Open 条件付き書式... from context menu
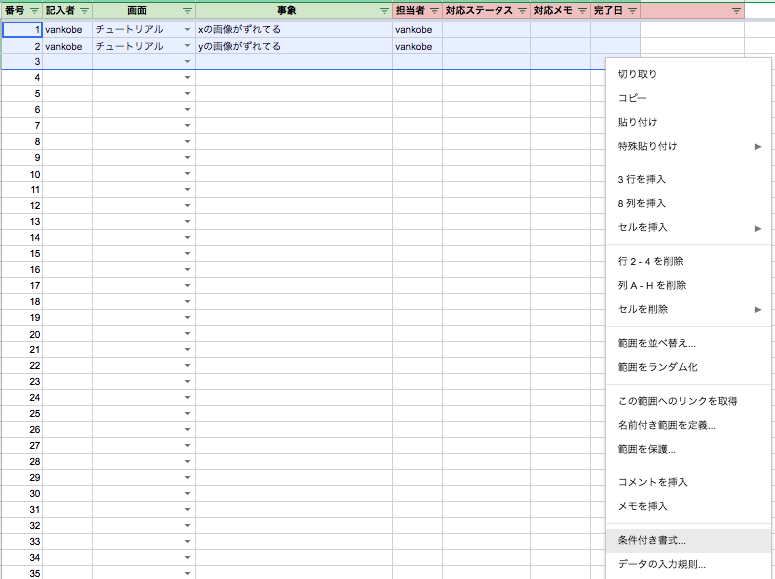Image resolution: width=775 pixels, height=579 pixels. 688,540
